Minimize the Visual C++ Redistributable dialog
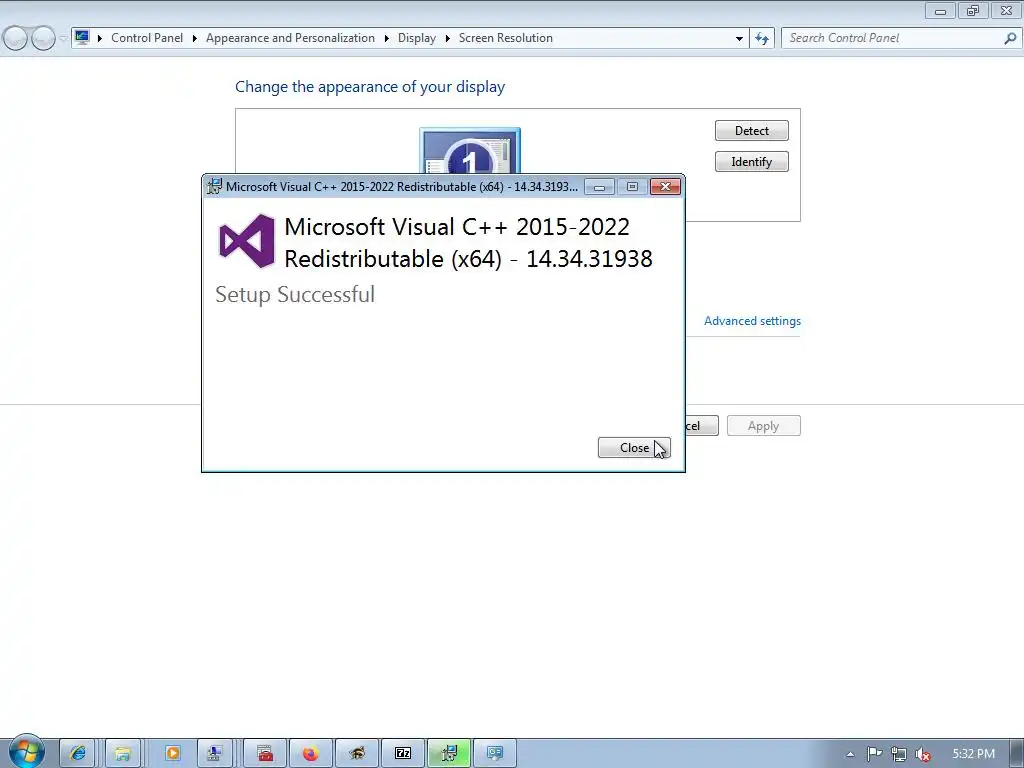Screen dimensions: 1024x768 [599, 187]
